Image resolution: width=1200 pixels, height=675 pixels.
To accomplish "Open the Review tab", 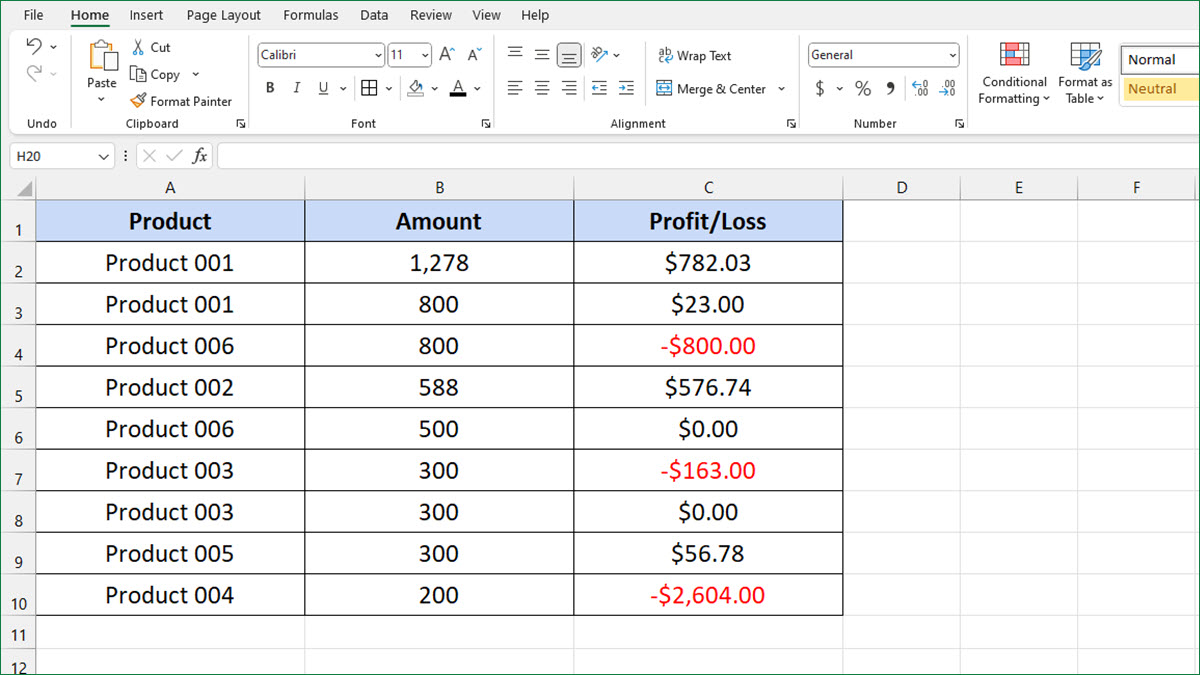I will [430, 15].
